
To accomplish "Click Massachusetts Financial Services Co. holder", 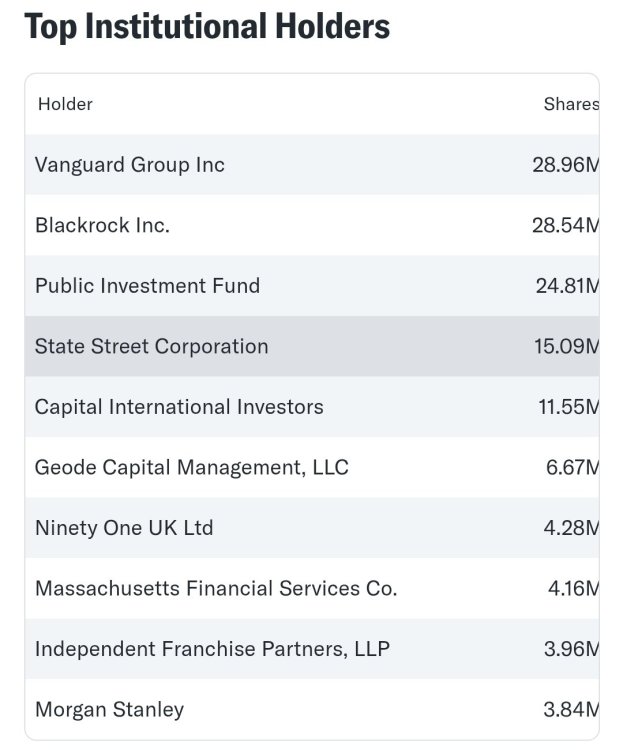I will (x=216, y=589).
